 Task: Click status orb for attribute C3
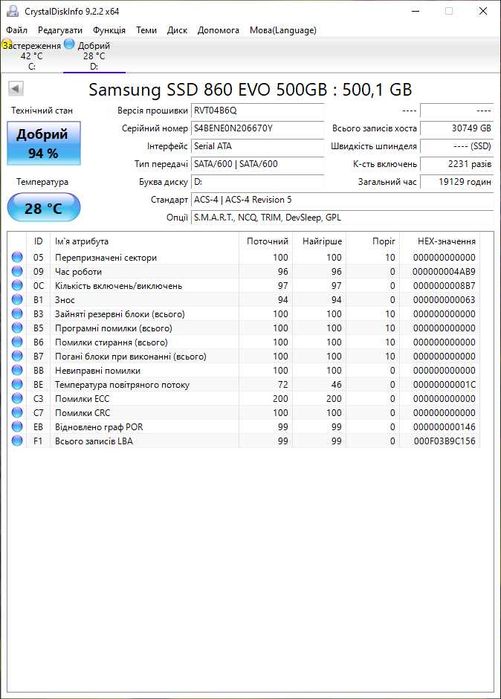click(17, 399)
